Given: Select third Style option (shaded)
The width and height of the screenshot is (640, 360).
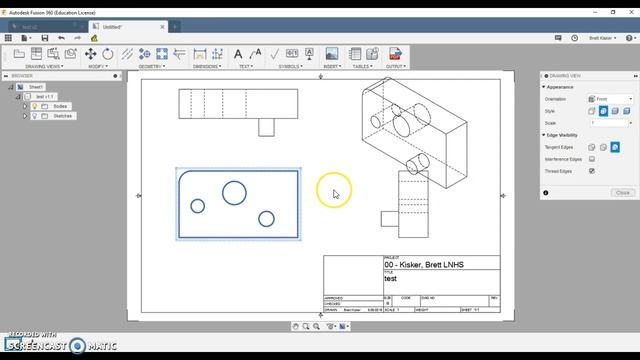Looking at the screenshot, I should [615, 111].
